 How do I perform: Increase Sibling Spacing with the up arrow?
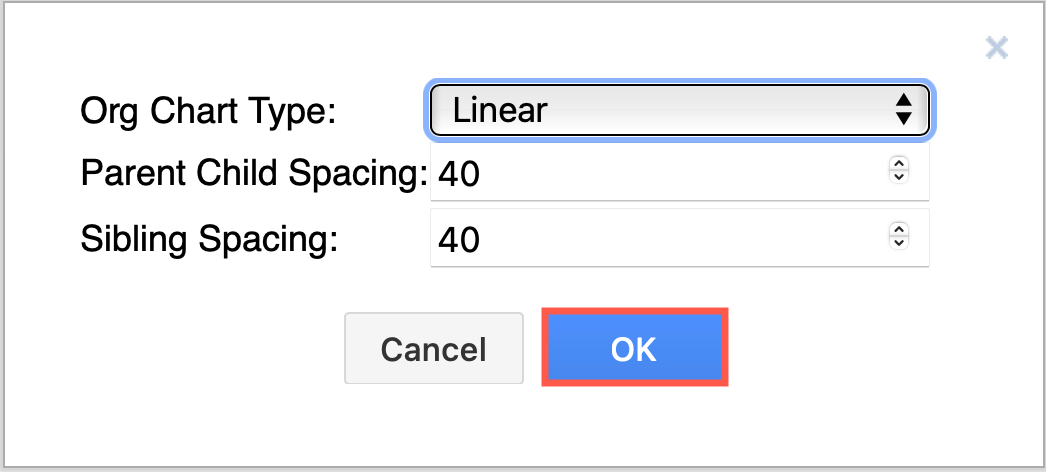click(x=898, y=231)
